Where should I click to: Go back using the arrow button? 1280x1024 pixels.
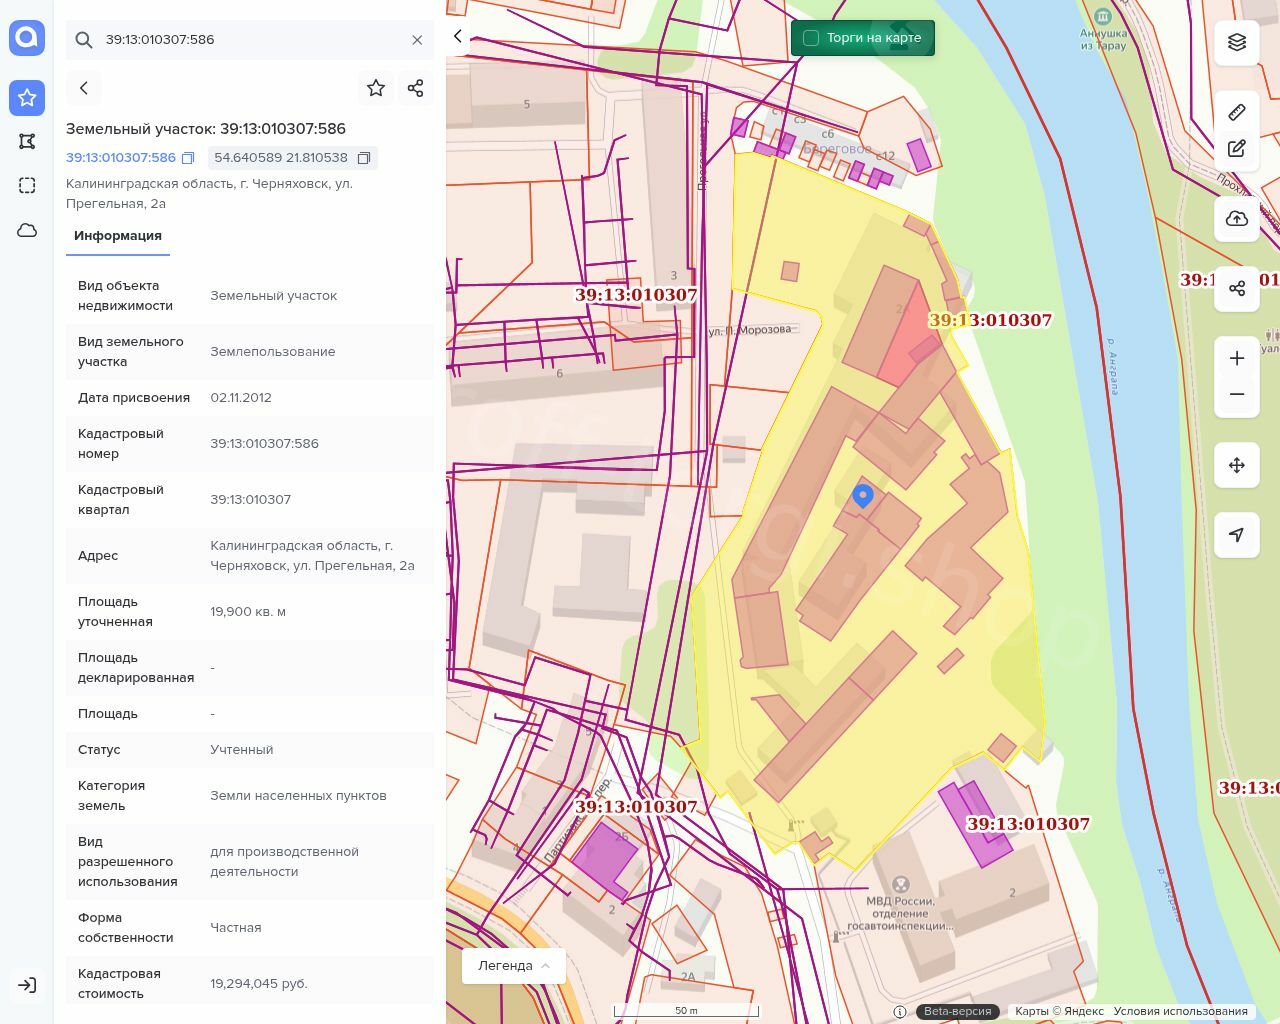84,88
